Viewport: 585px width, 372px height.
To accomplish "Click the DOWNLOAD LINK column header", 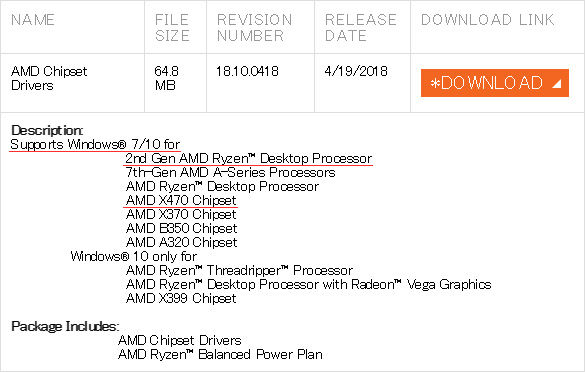I will pos(488,20).
